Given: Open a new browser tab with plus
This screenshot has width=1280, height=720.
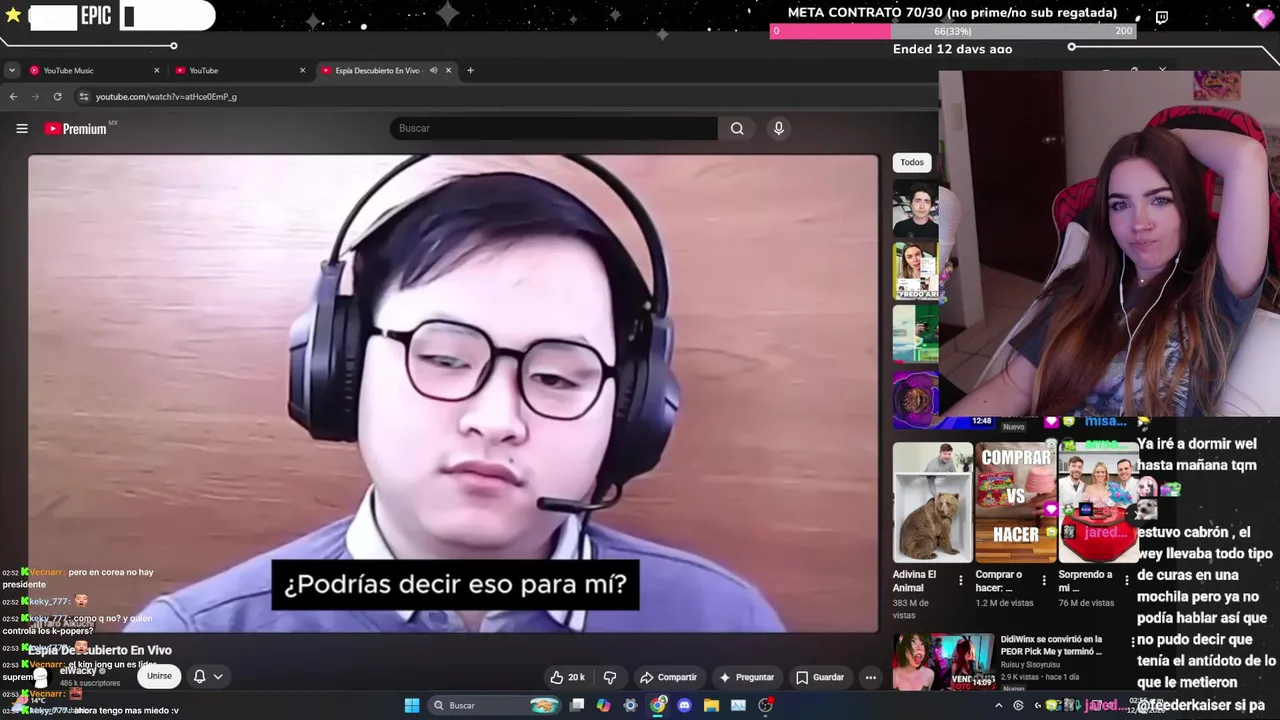Looking at the screenshot, I should 470,70.
